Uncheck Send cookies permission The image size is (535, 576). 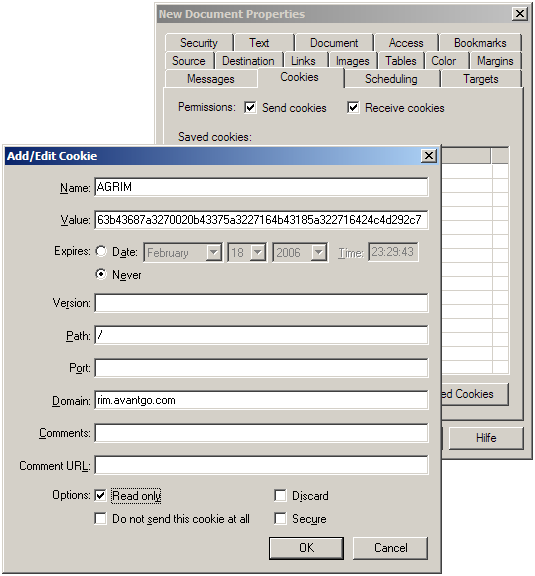[x=250, y=108]
